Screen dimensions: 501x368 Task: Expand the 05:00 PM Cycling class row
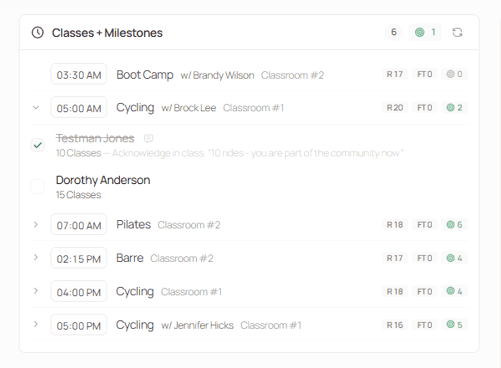click(x=36, y=324)
